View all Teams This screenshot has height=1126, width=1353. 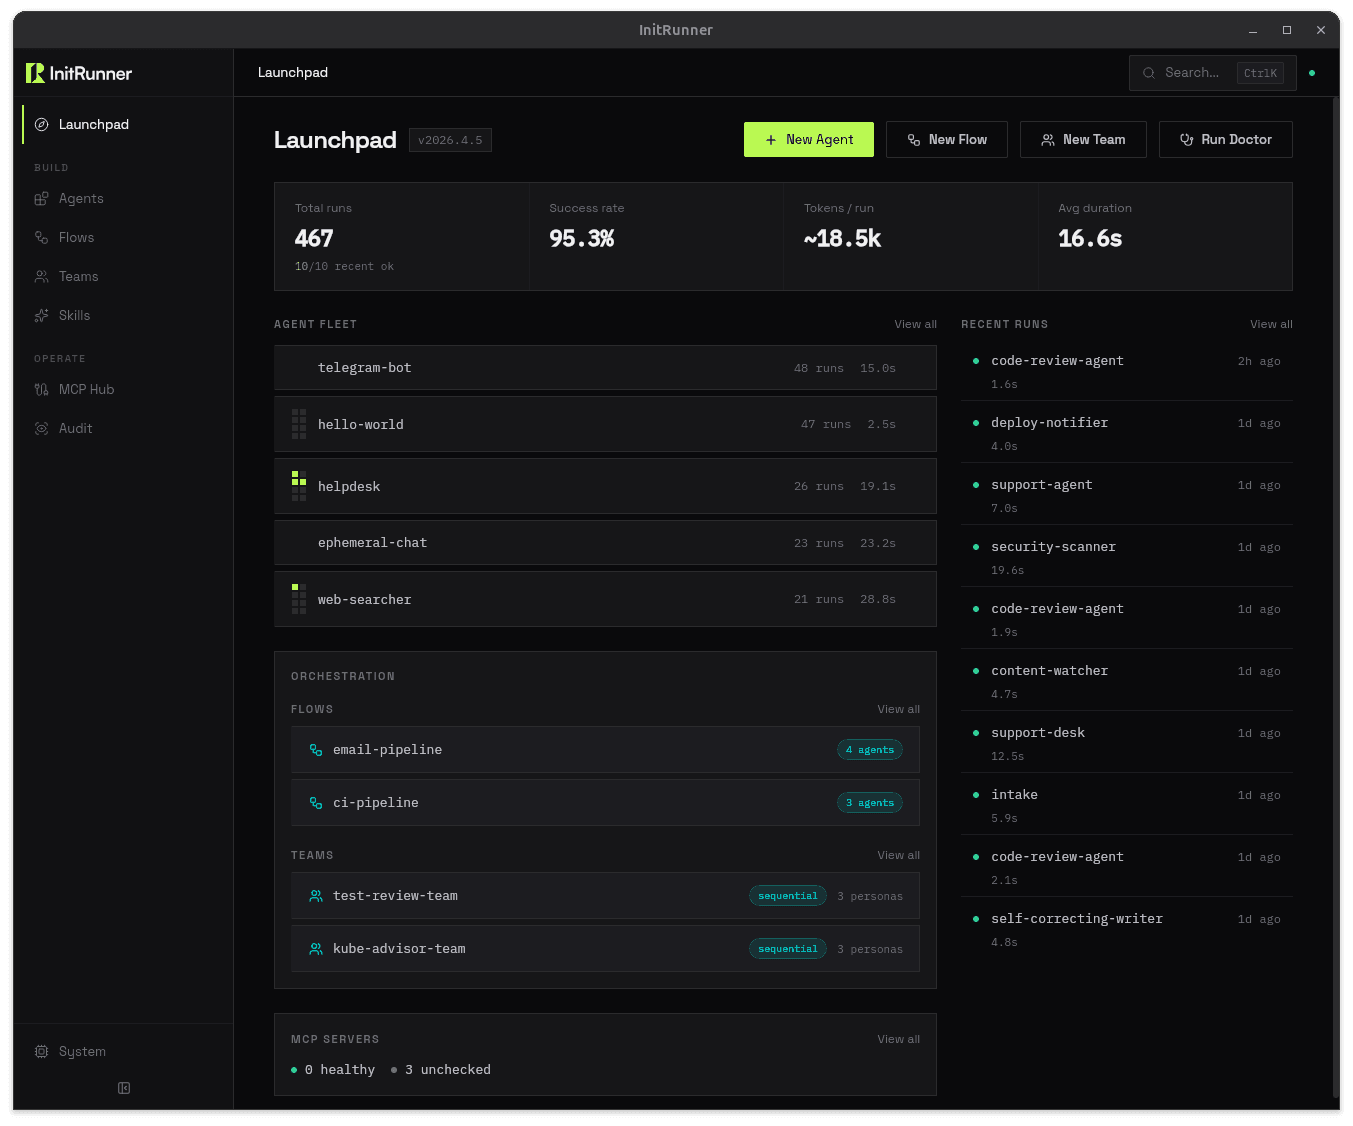898,855
